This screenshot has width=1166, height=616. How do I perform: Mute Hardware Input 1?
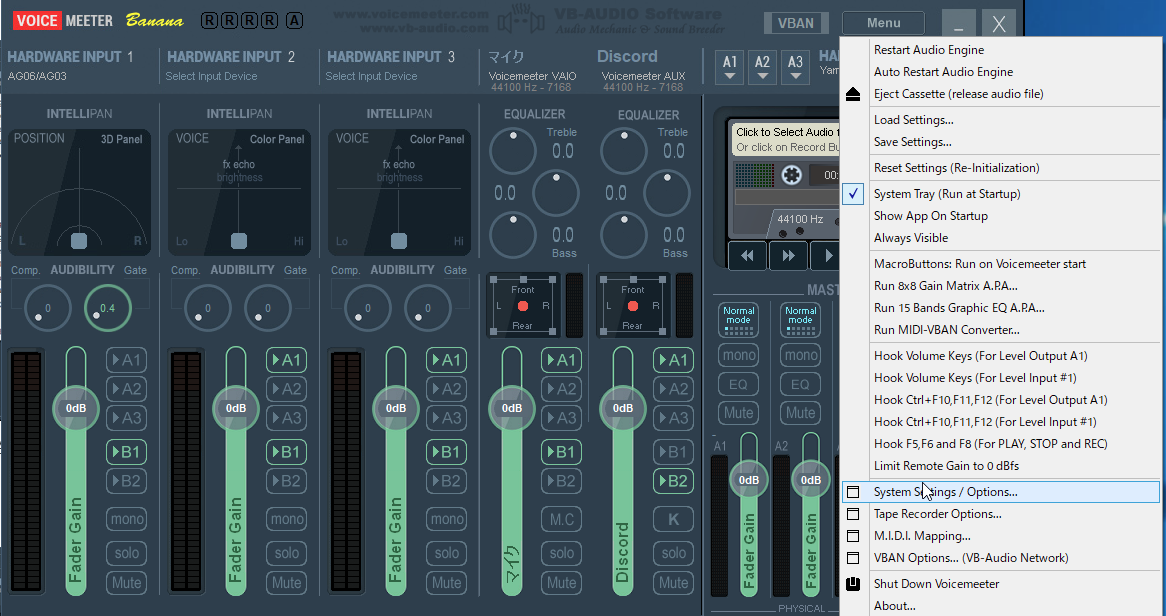point(126,583)
